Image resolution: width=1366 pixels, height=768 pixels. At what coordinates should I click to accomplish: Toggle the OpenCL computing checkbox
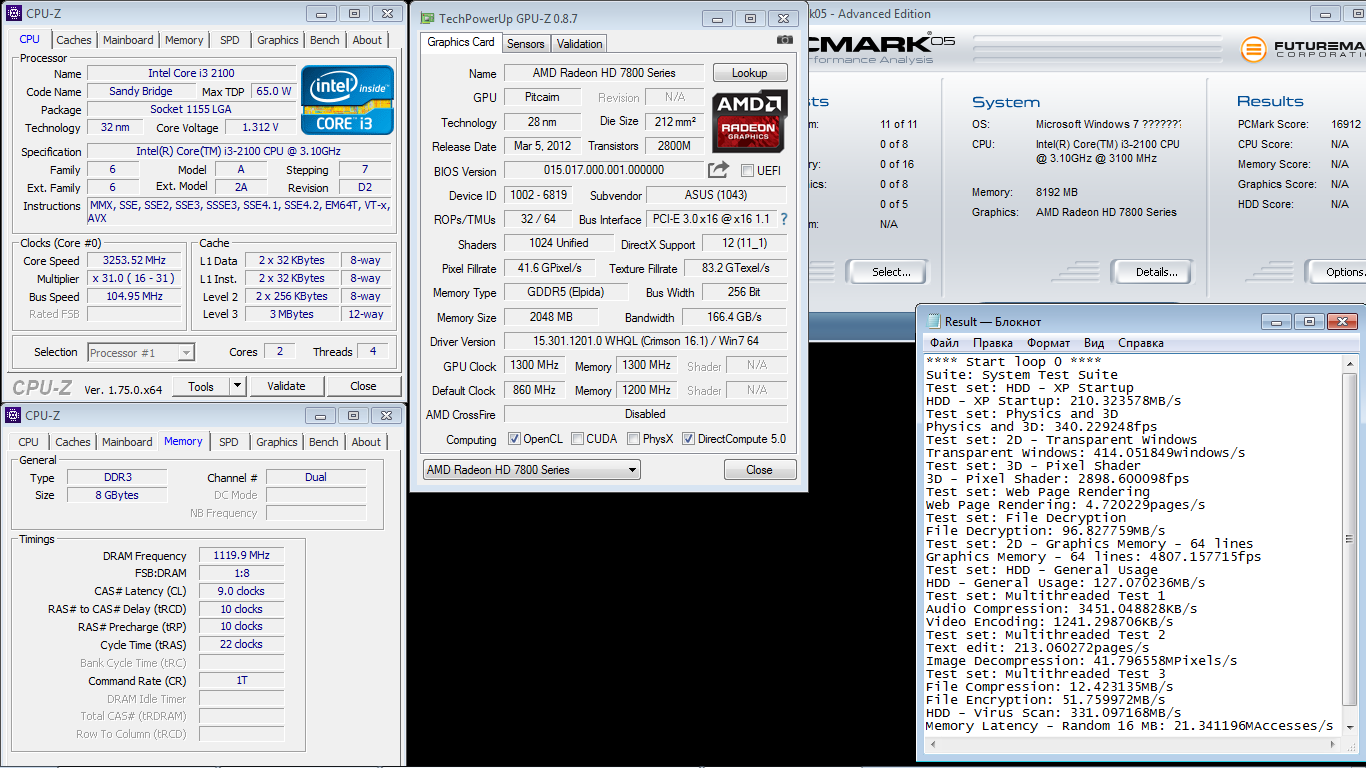[514, 439]
